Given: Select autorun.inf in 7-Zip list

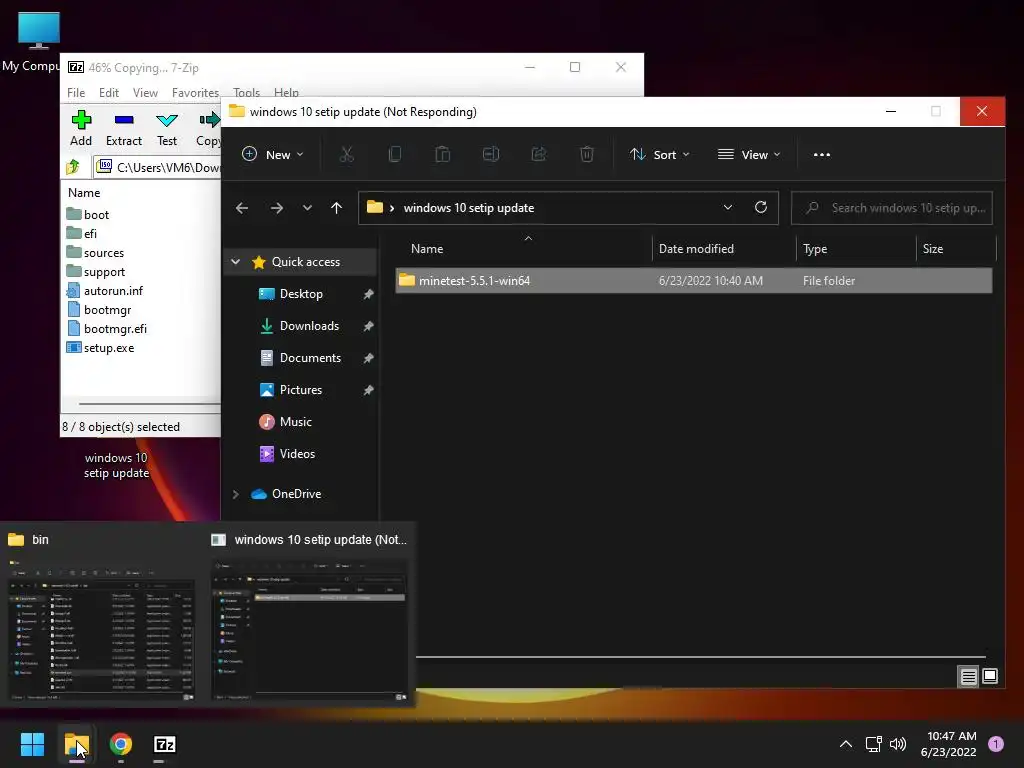Looking at the screenshot, I should tap(104, 291).
